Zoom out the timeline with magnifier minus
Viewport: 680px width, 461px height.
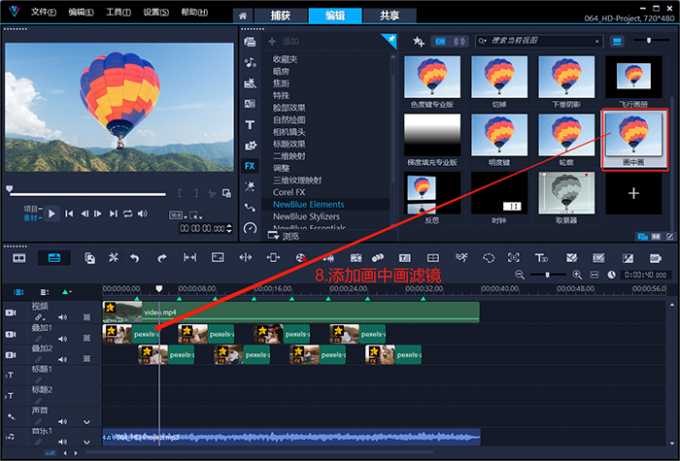click(520, 275)
